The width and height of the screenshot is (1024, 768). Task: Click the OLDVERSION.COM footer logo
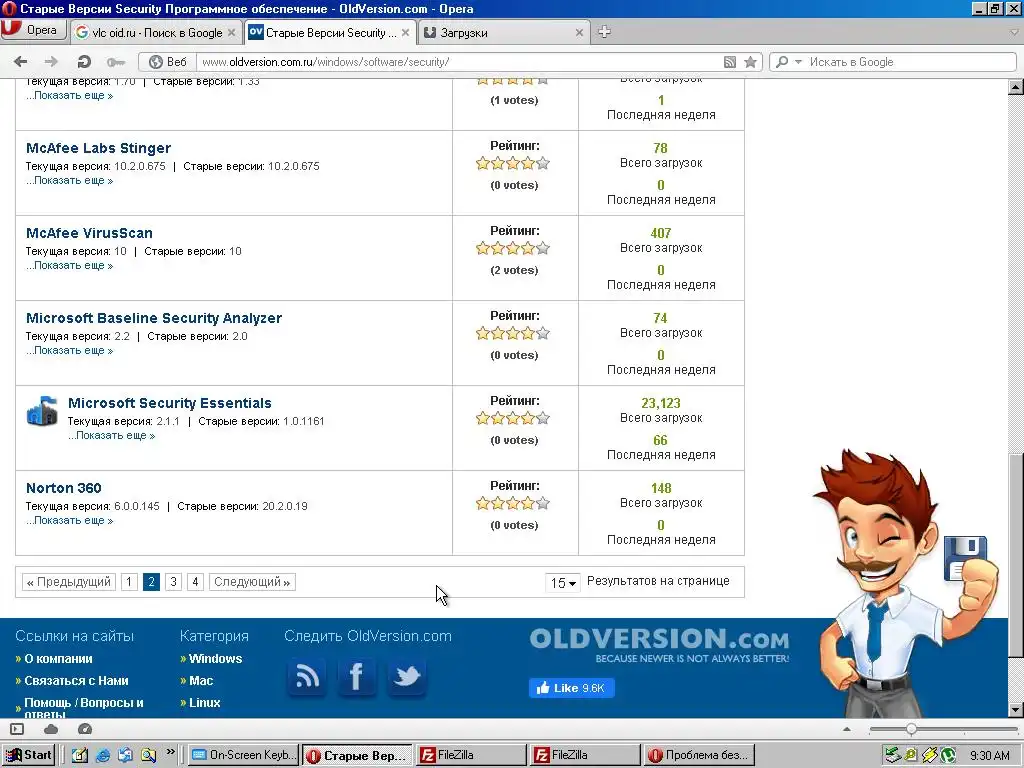click(x=660, y=644)
